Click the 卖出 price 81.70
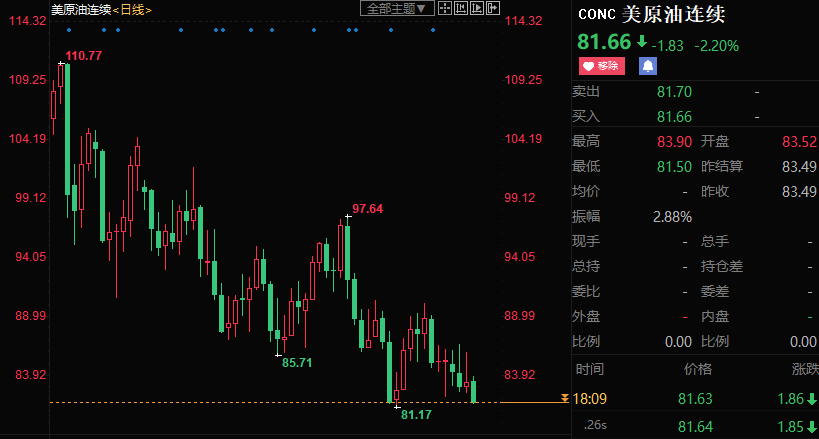819x439 pixels. click(675, 92)
